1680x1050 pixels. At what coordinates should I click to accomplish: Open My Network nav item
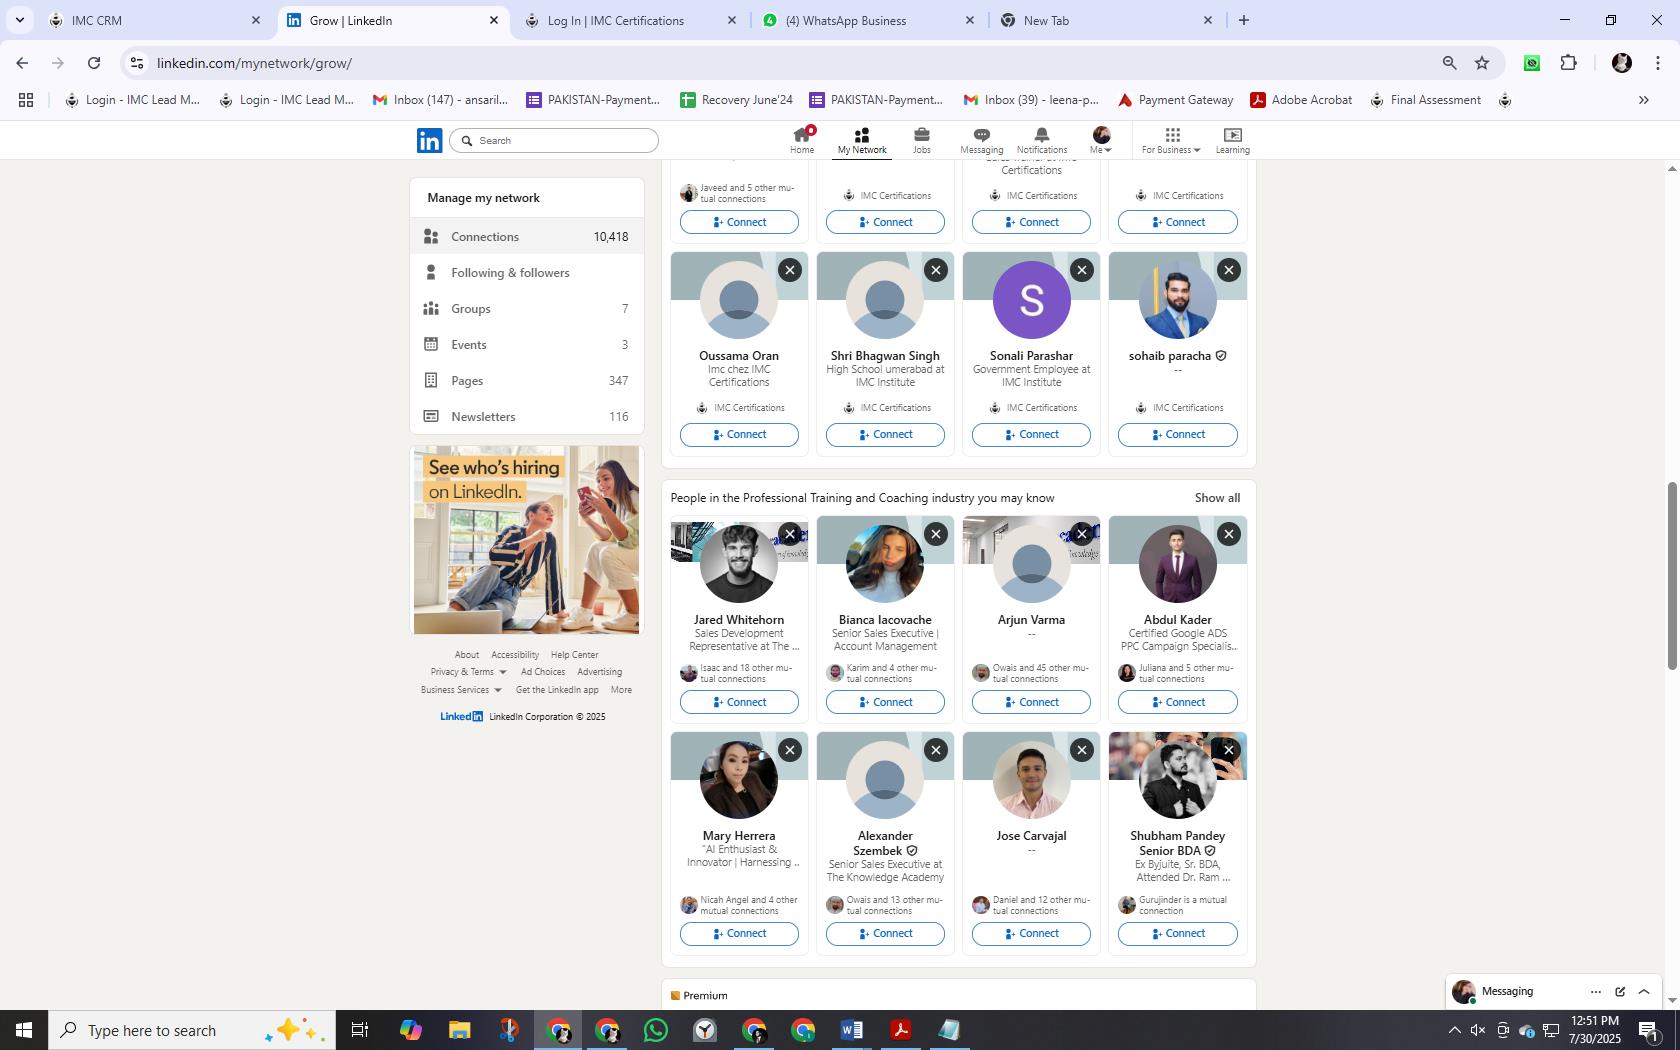(862, 140)
